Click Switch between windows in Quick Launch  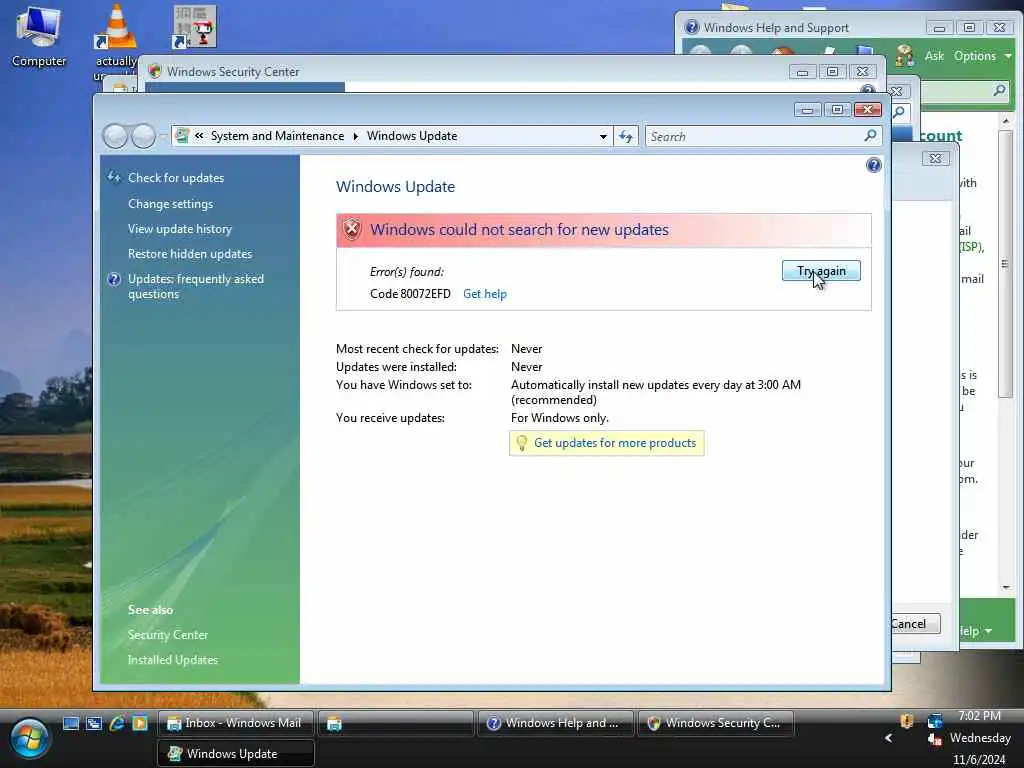(94, 723)
